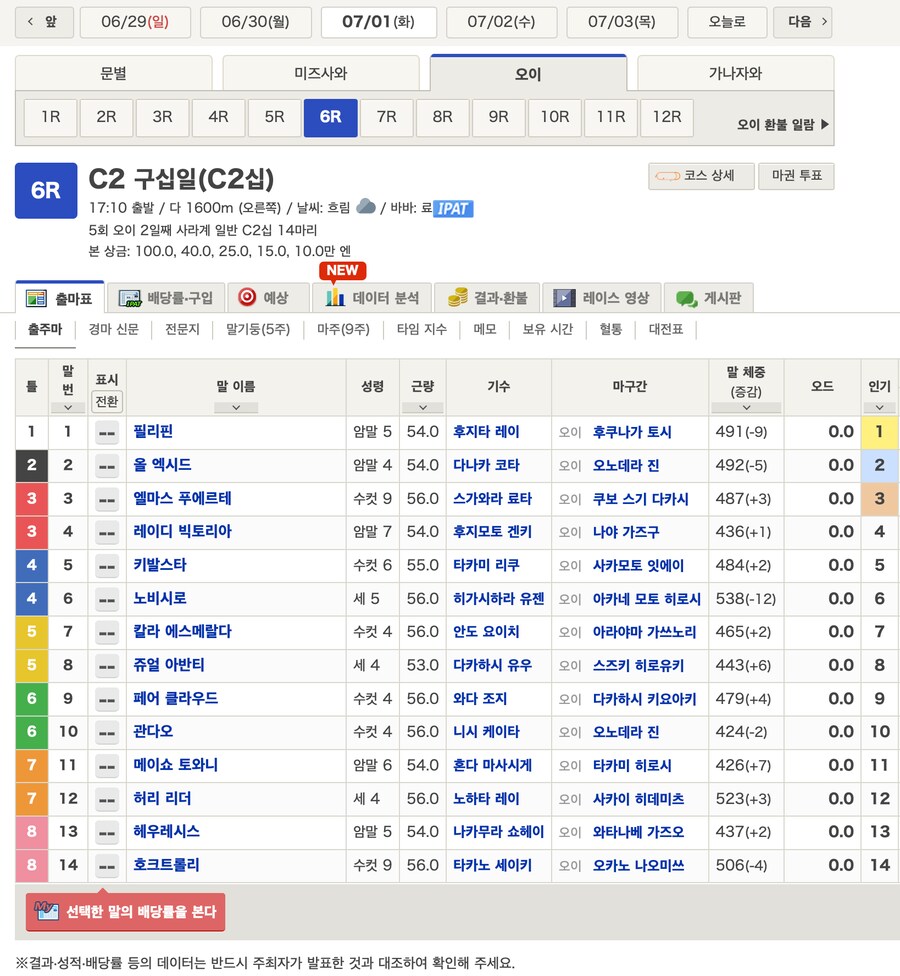Open the 근량 column sort dropdown
This screenshot has height=976, width=900.
pyautogui.click(x=423, y=408)
